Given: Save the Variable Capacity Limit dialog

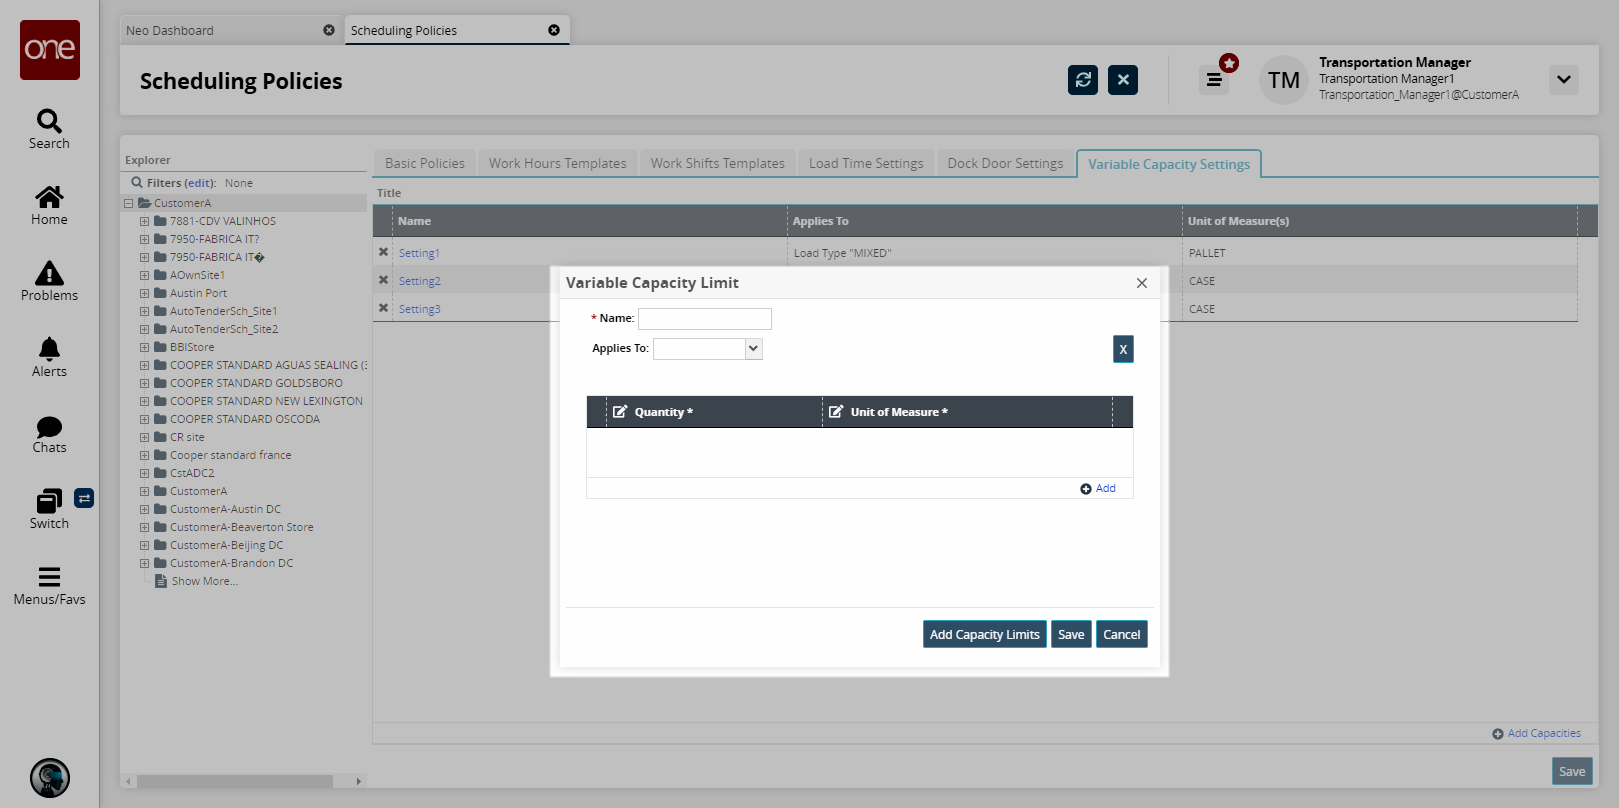Looking at the screenshot, I should point(1071,634).
